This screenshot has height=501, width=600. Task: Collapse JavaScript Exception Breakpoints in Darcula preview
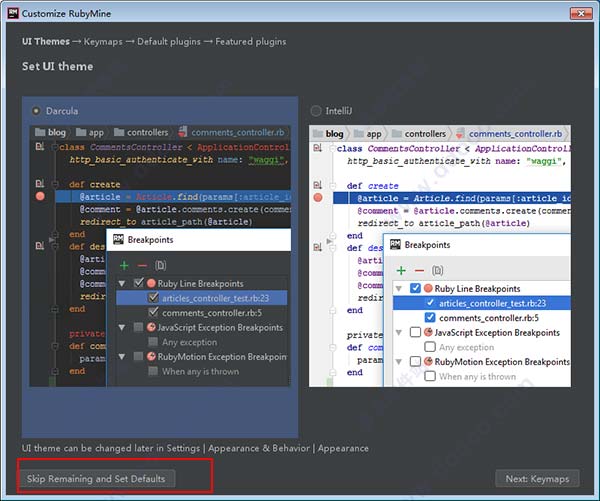point(122,328)
